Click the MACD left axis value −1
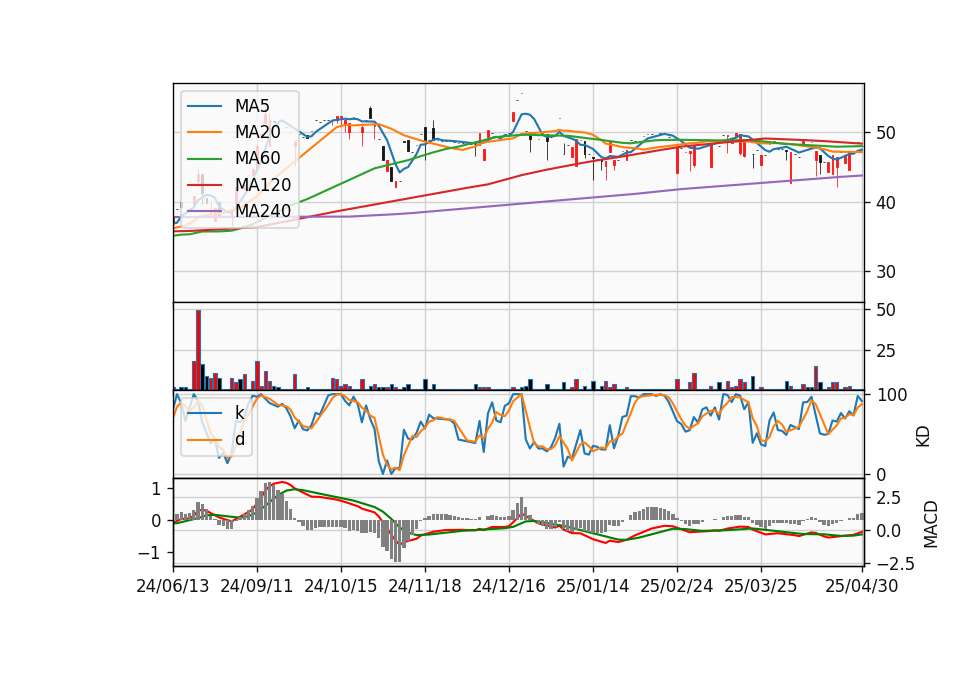The width and height of the screenshot is (960, 690). point(150,553)
